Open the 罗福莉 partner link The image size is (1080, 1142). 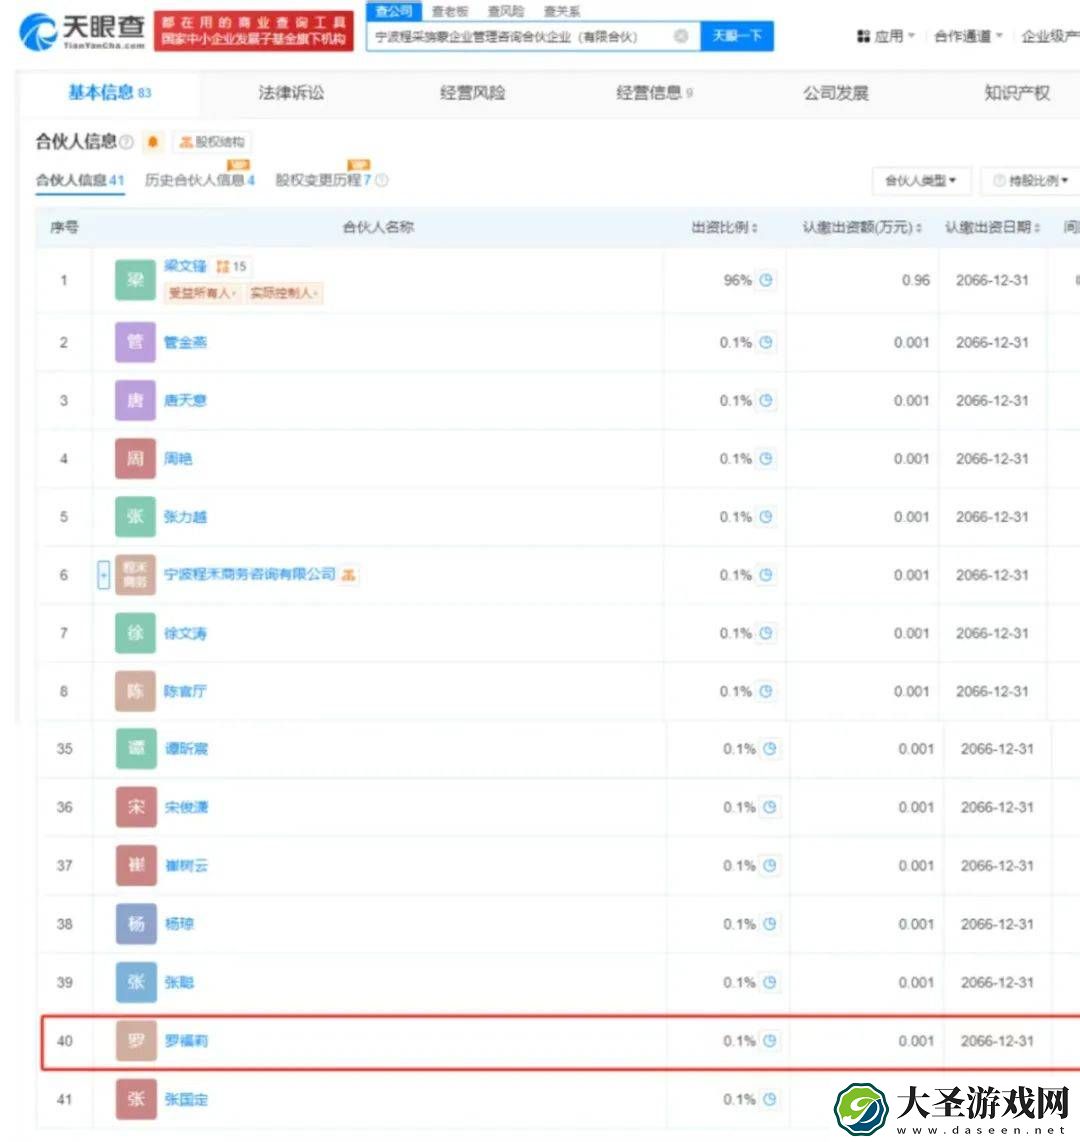pos(186,1041)
